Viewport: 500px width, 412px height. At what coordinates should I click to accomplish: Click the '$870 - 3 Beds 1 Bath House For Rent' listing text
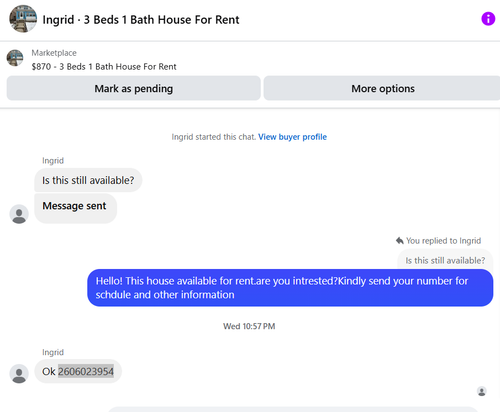(x=104, y=67)
